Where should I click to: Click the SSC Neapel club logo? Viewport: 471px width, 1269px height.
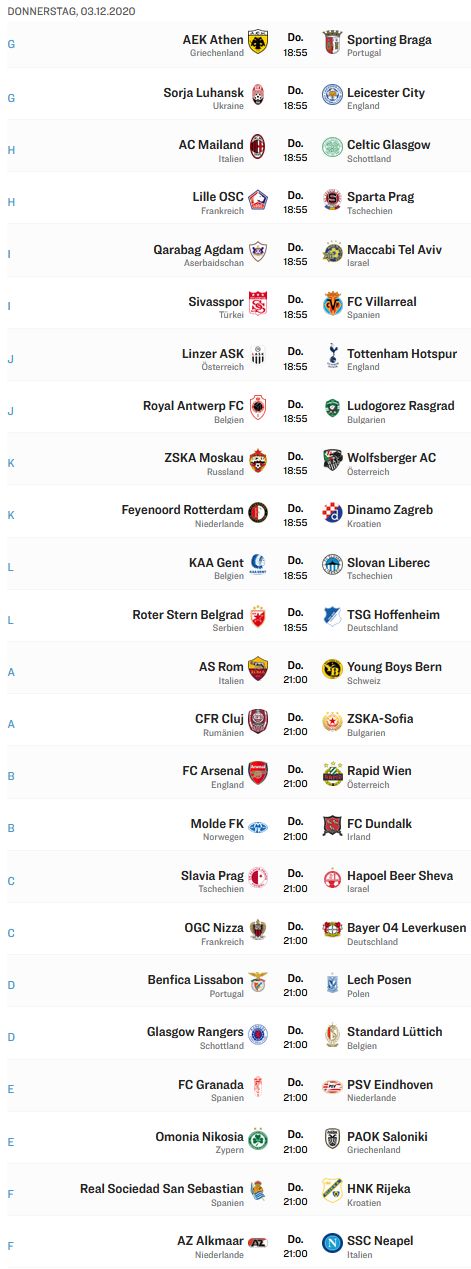[332, 1242]
